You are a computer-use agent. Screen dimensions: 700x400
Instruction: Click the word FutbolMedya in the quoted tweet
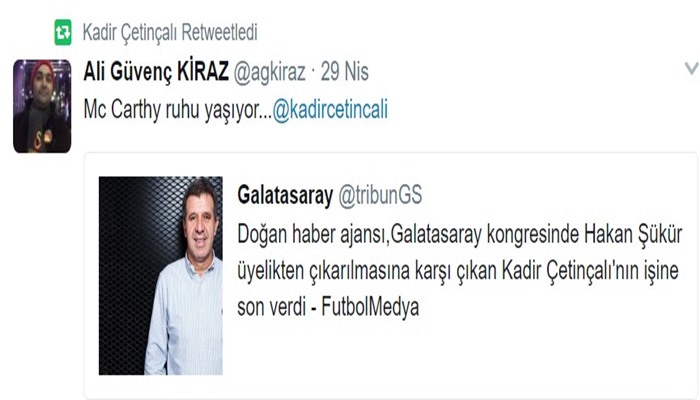(370, 307)
